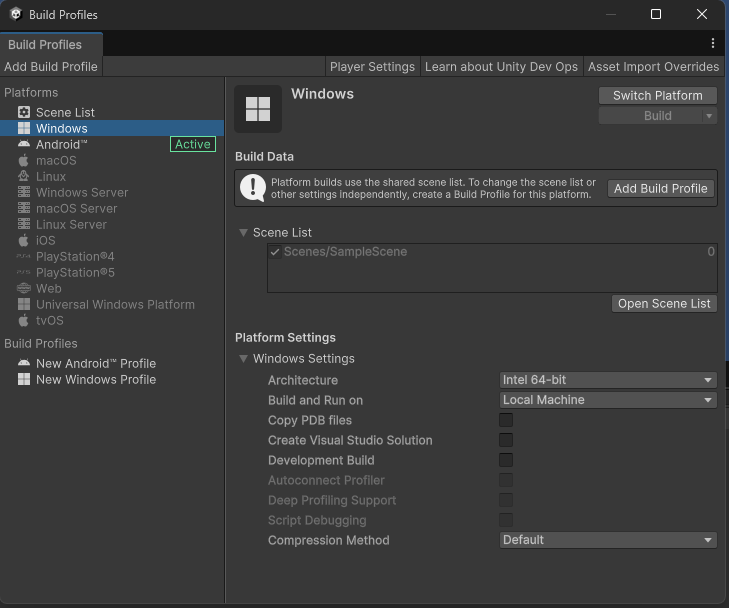Click the PlayStation 5 logo icon

[x=24, y=272]
